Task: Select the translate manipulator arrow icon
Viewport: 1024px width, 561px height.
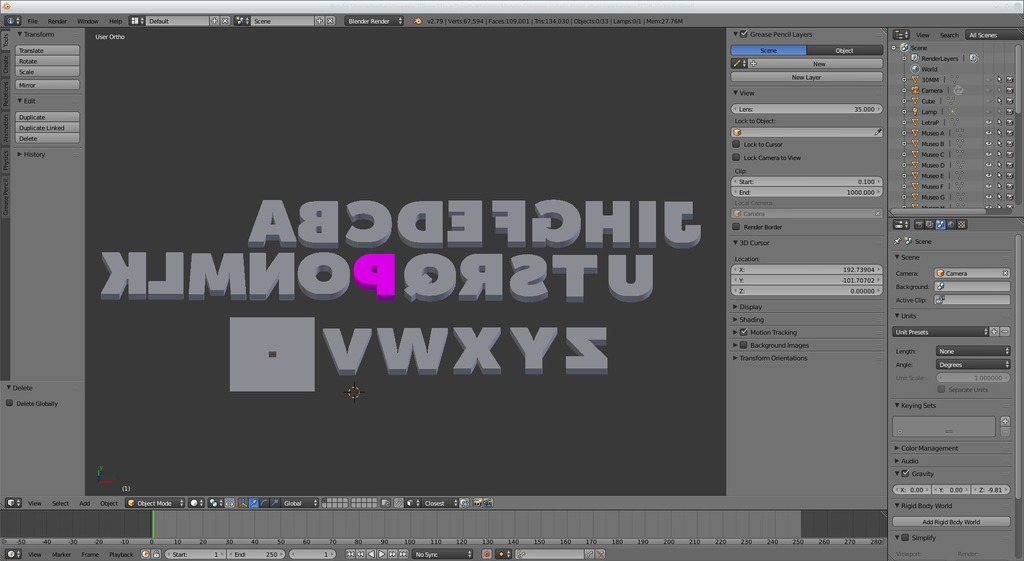Action: [252, 503]
